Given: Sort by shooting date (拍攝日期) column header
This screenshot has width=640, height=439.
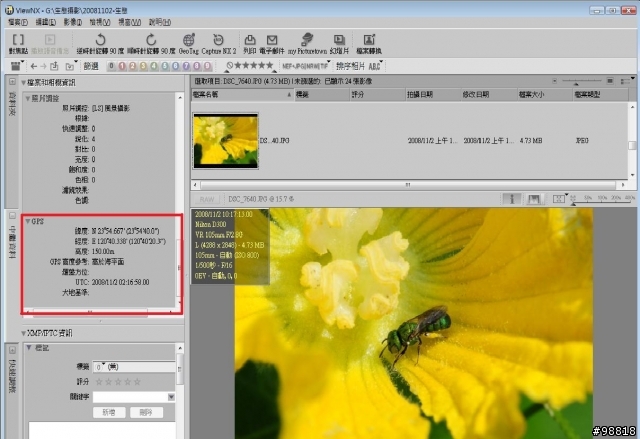Looking at the screenshot, I should (433, 95).
